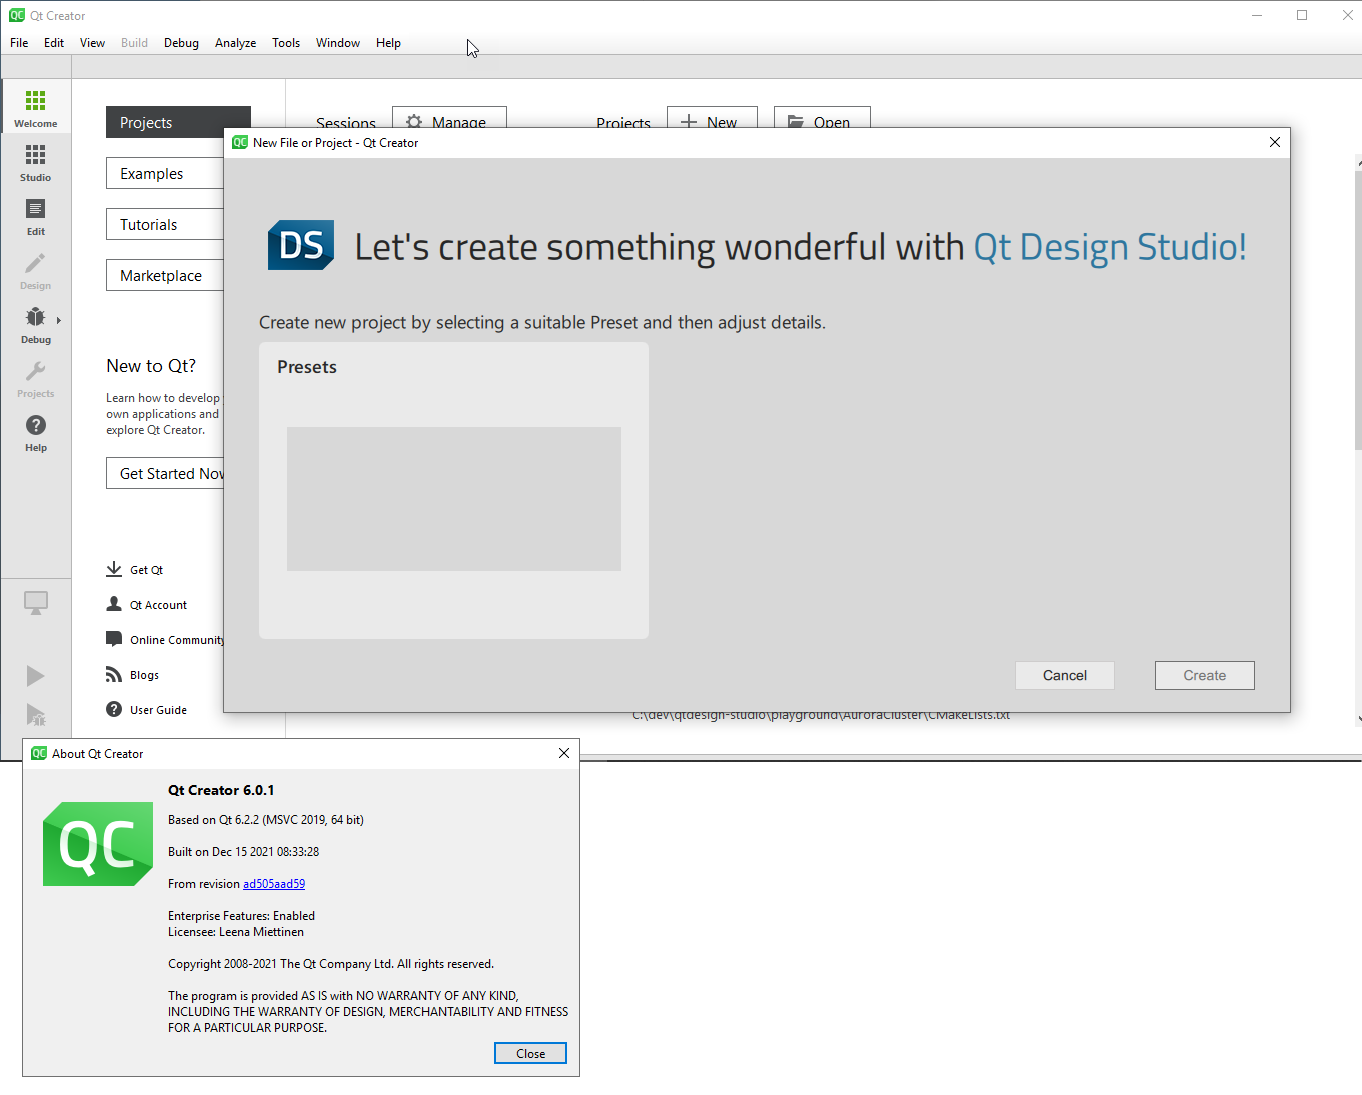This screenshot has width=1362, height=1095.
Task: Open the Tools menu
Action: coord(286,43)
